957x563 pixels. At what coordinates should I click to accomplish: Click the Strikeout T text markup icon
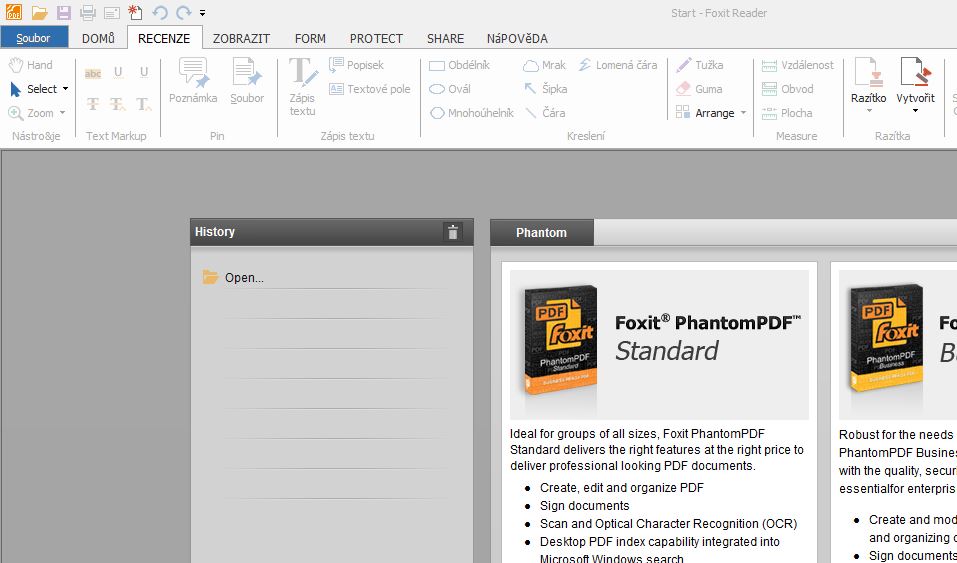(x=93, y=104)
